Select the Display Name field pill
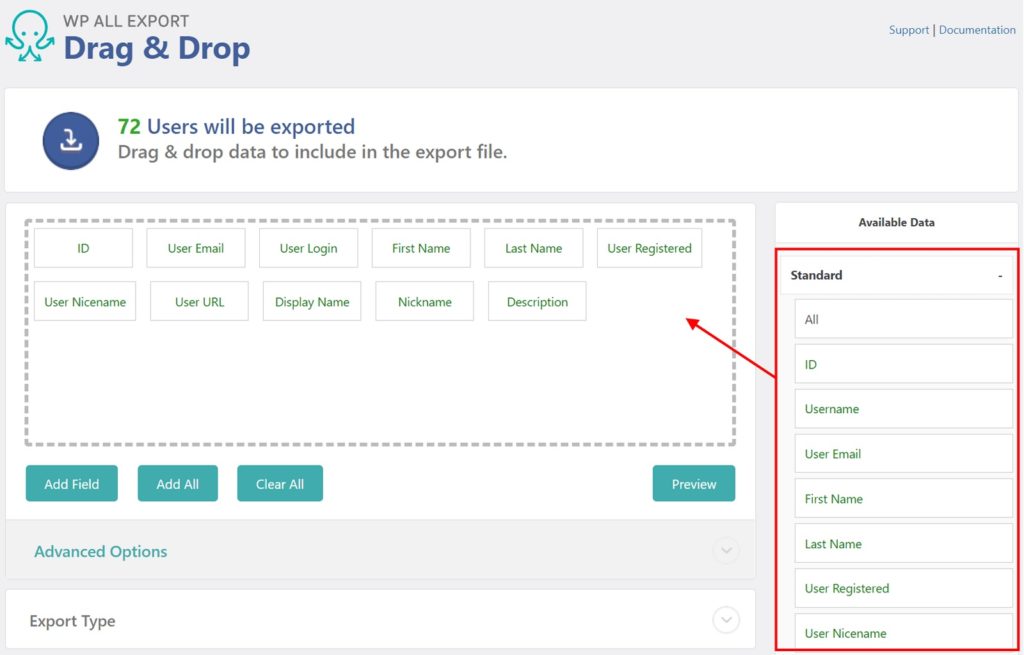The width and height of the screenshot is (1024, 655). pos(311,301)
